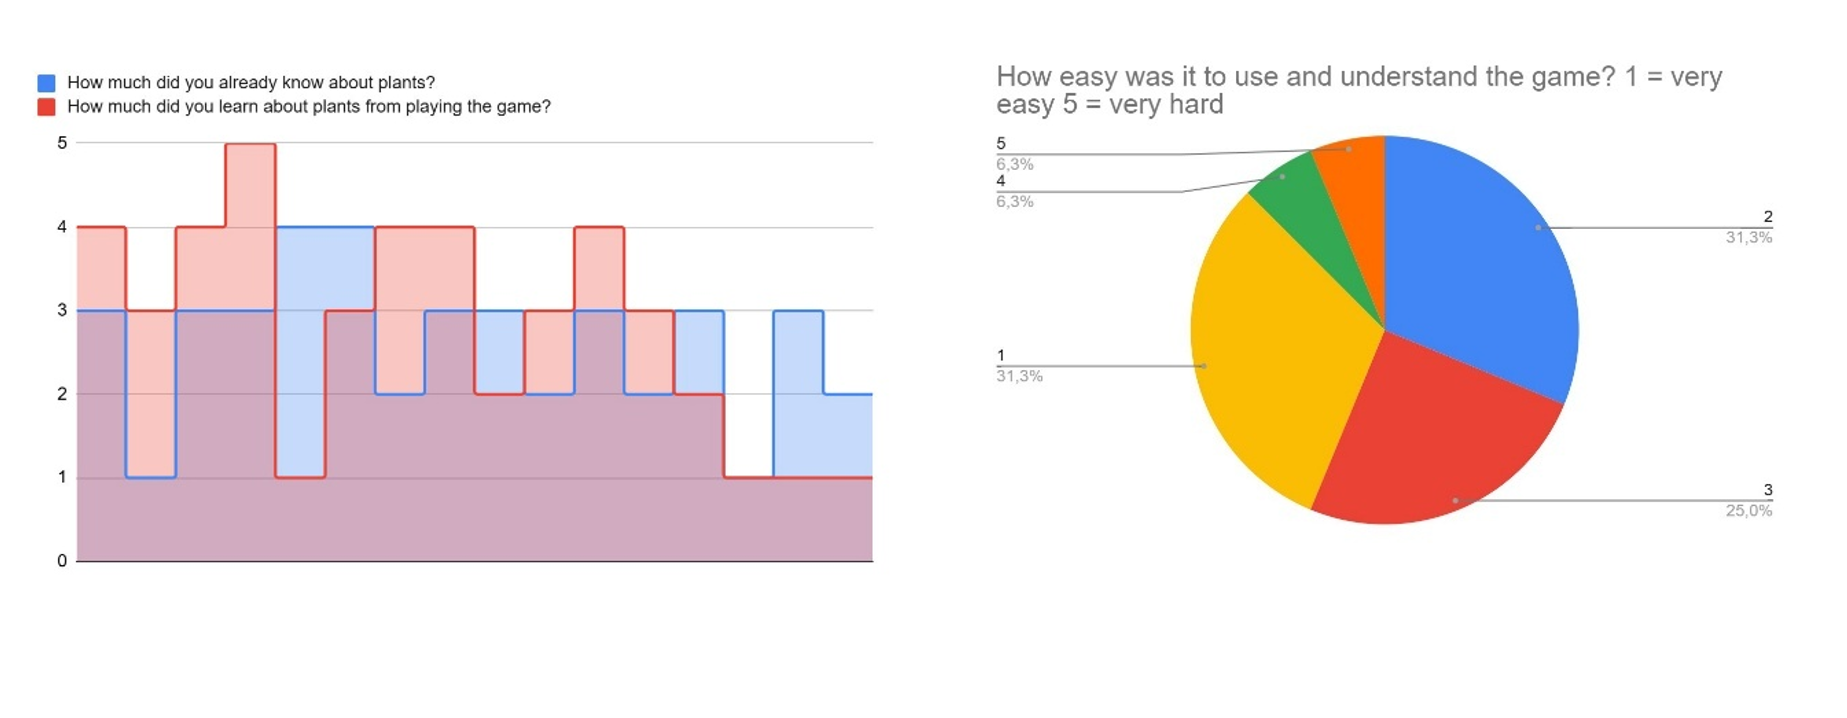Click the pie chart title text

(x=1358, y=90)
